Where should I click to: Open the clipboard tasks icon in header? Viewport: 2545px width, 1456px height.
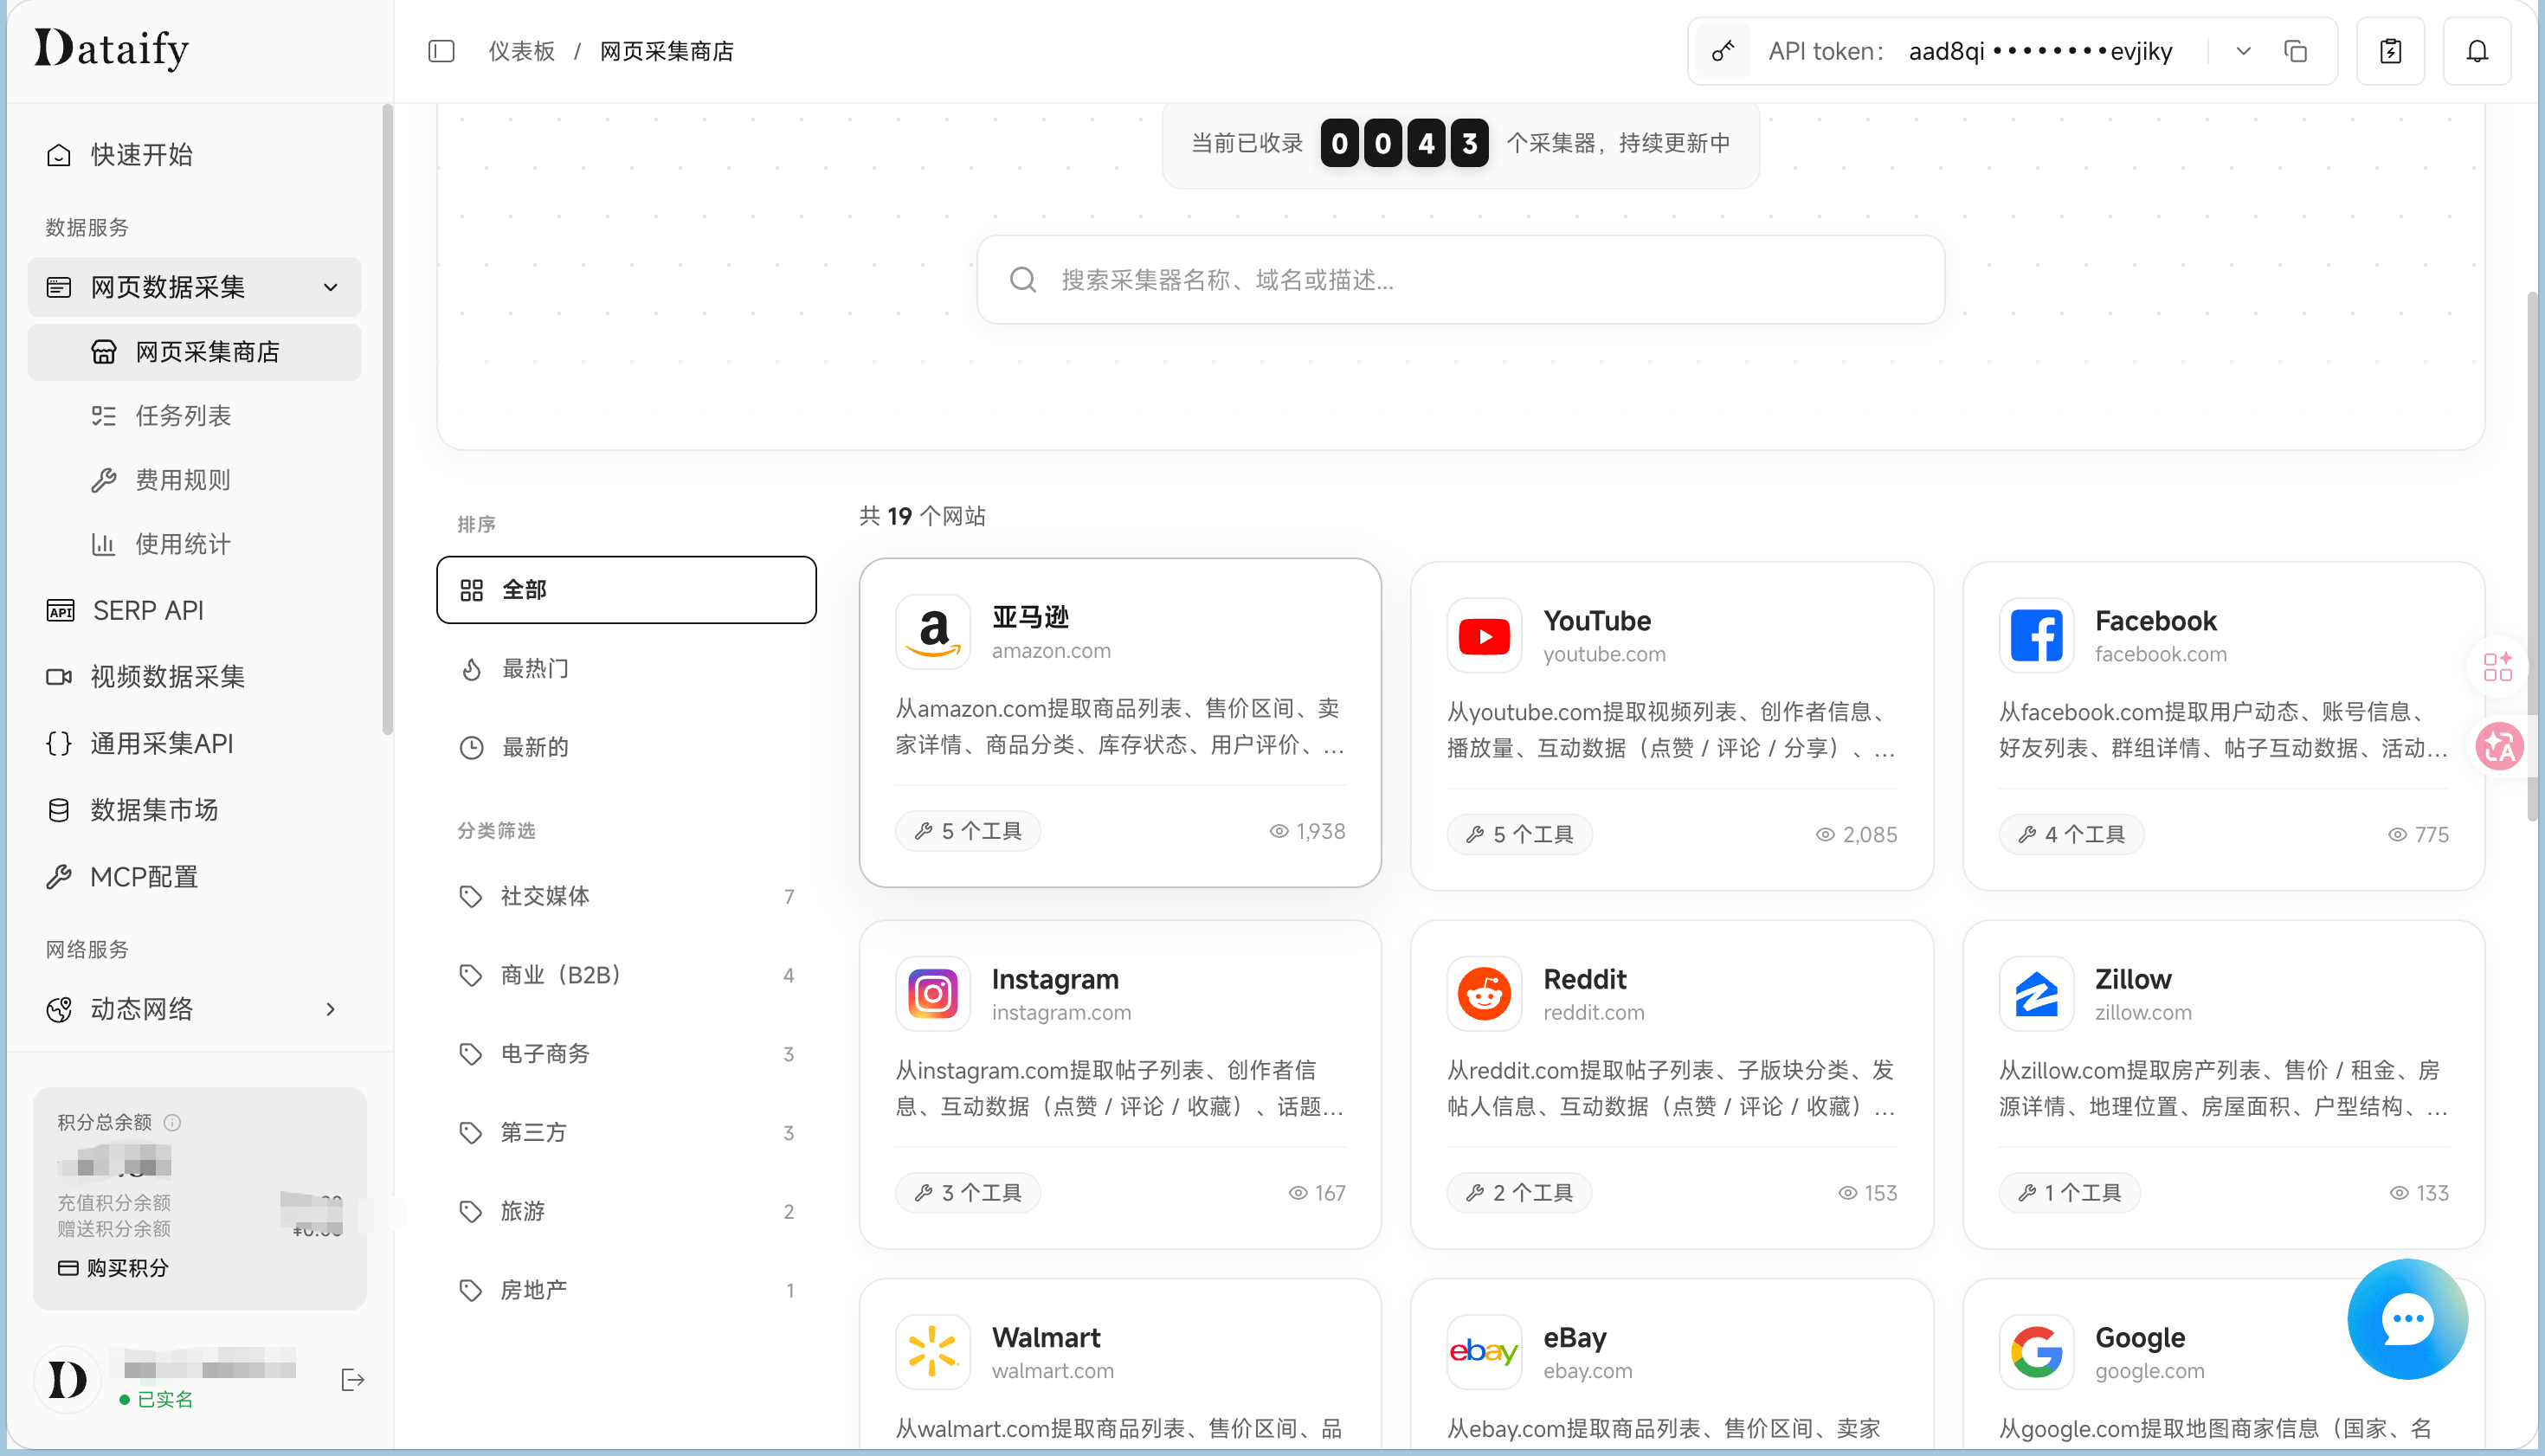[x=2391, y=51]
